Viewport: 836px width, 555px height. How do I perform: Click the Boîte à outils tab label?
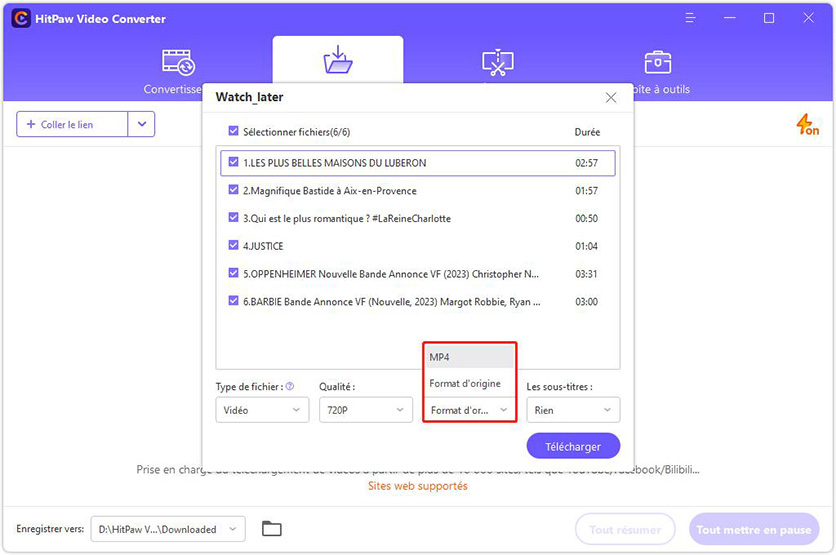click(661, 89)
